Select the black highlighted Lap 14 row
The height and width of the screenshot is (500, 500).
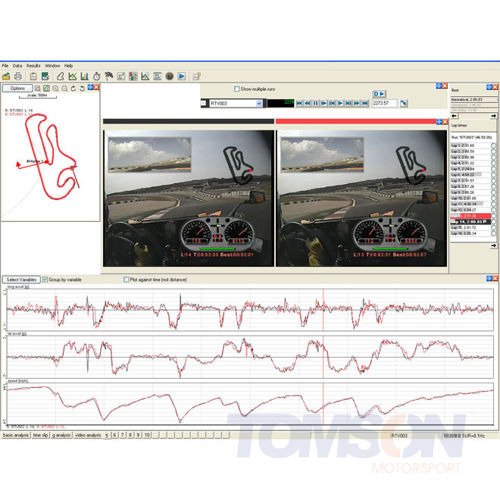[x=471, y=222]
